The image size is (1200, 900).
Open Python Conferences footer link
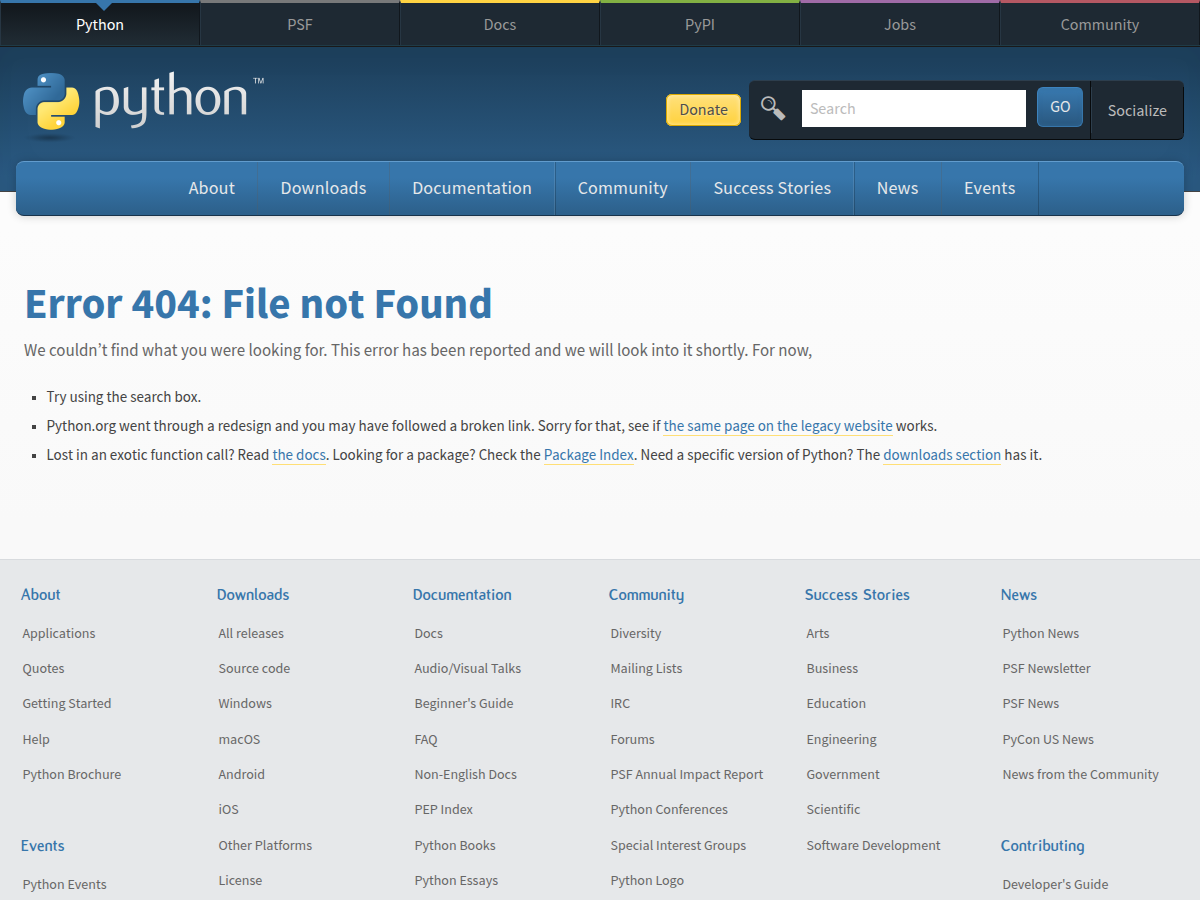click(669, 809)
